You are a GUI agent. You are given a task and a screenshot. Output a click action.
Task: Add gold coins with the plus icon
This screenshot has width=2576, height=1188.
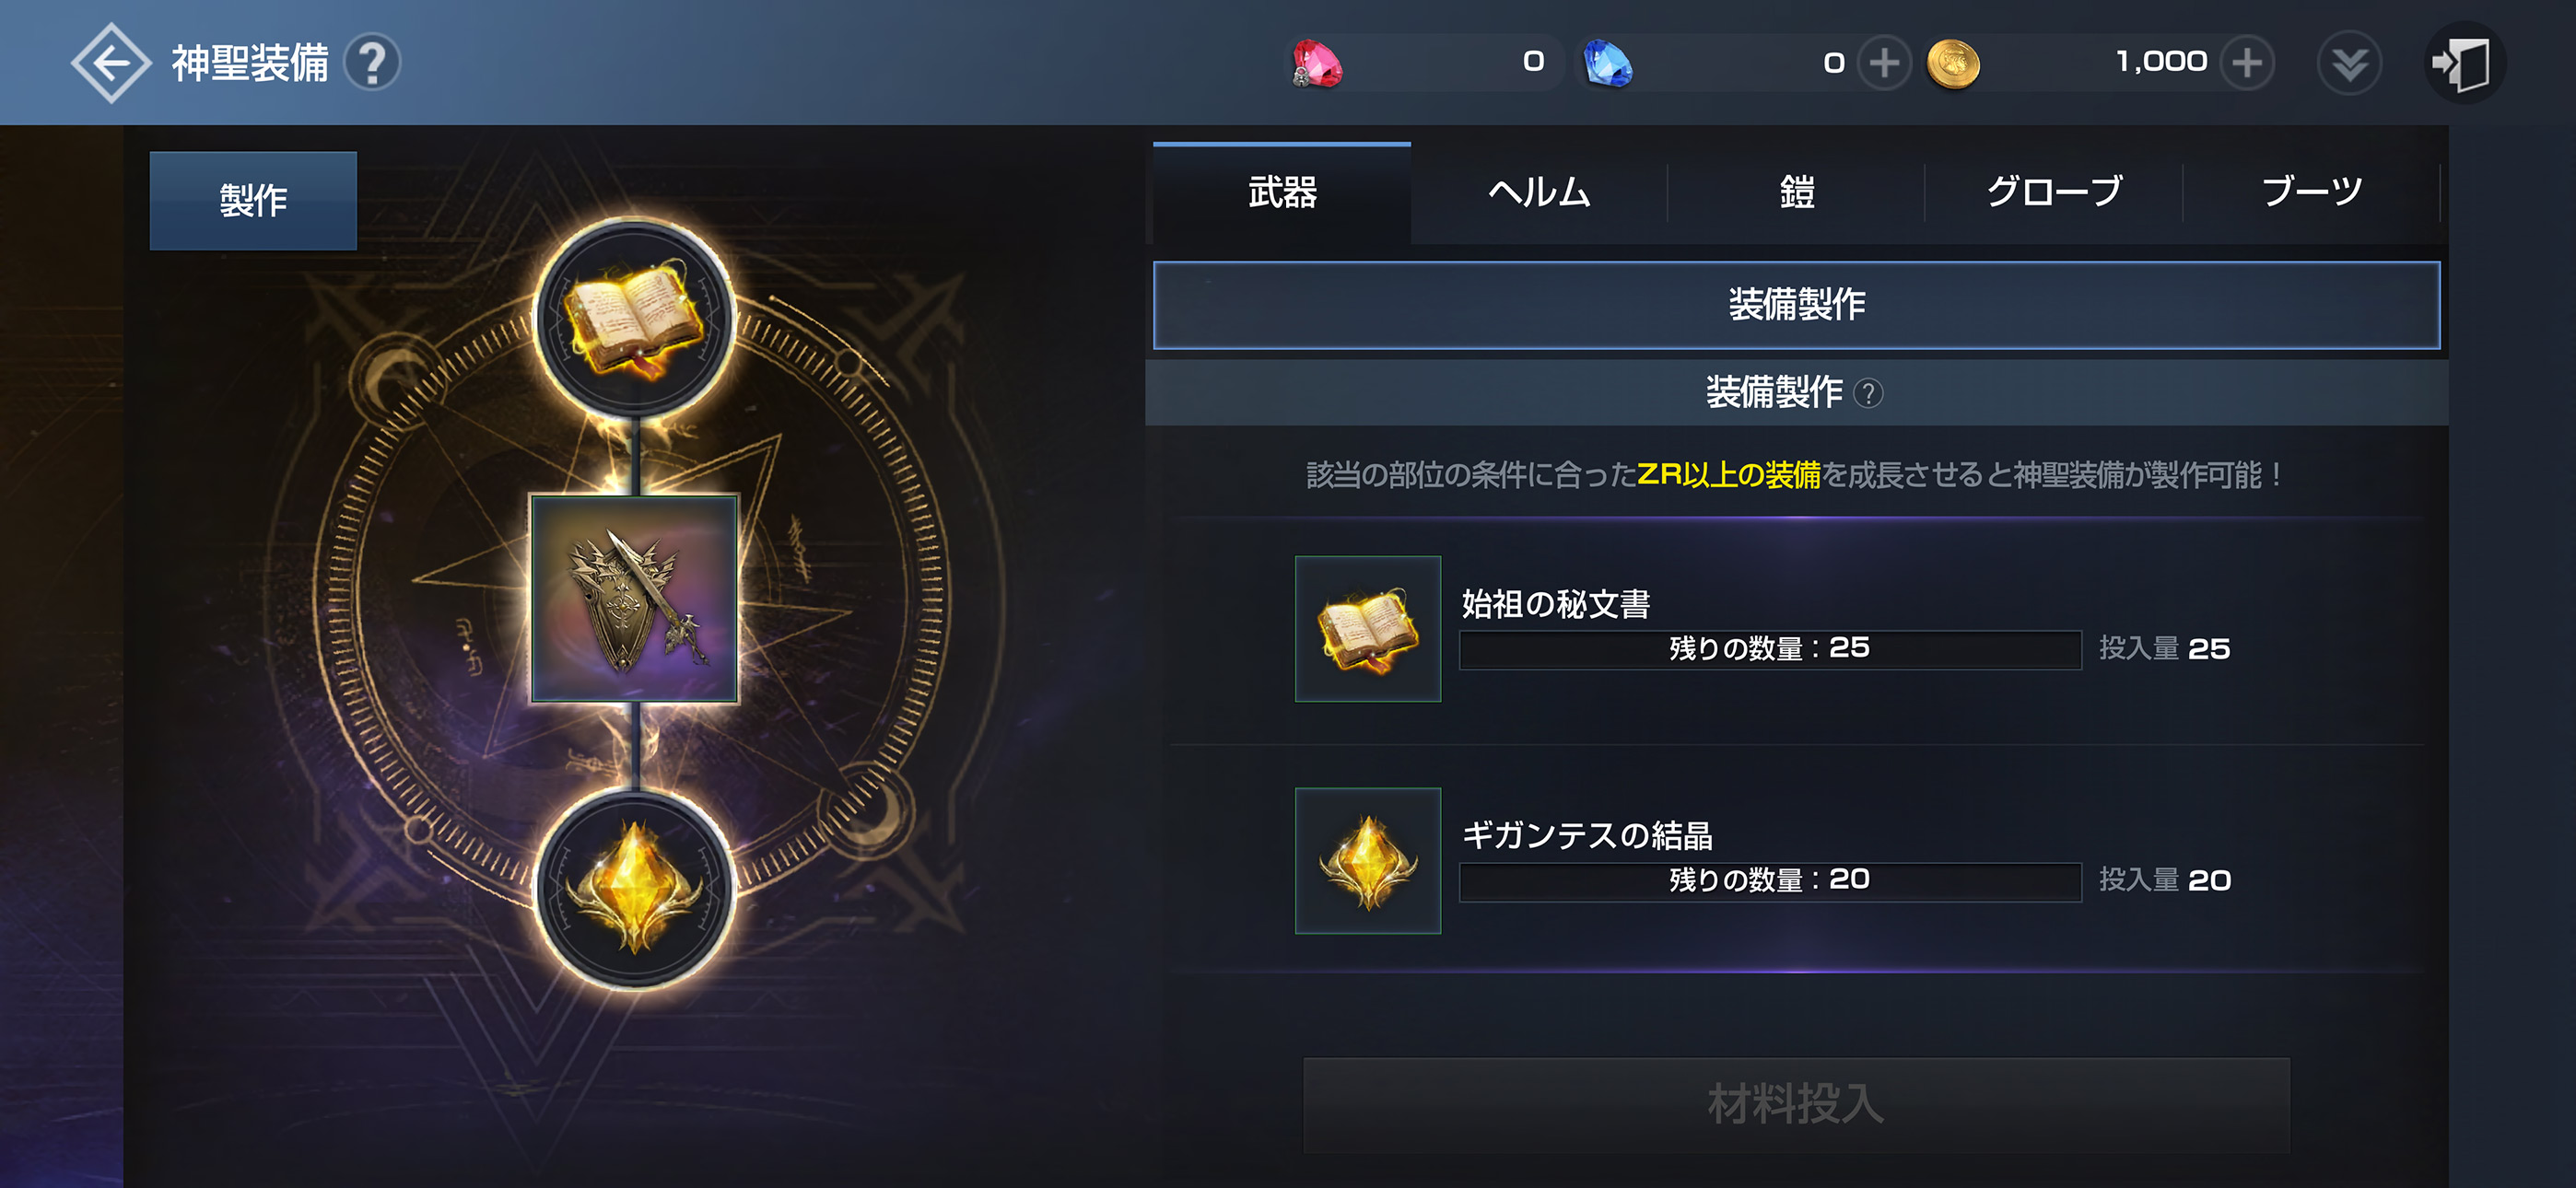[2247, 63]
